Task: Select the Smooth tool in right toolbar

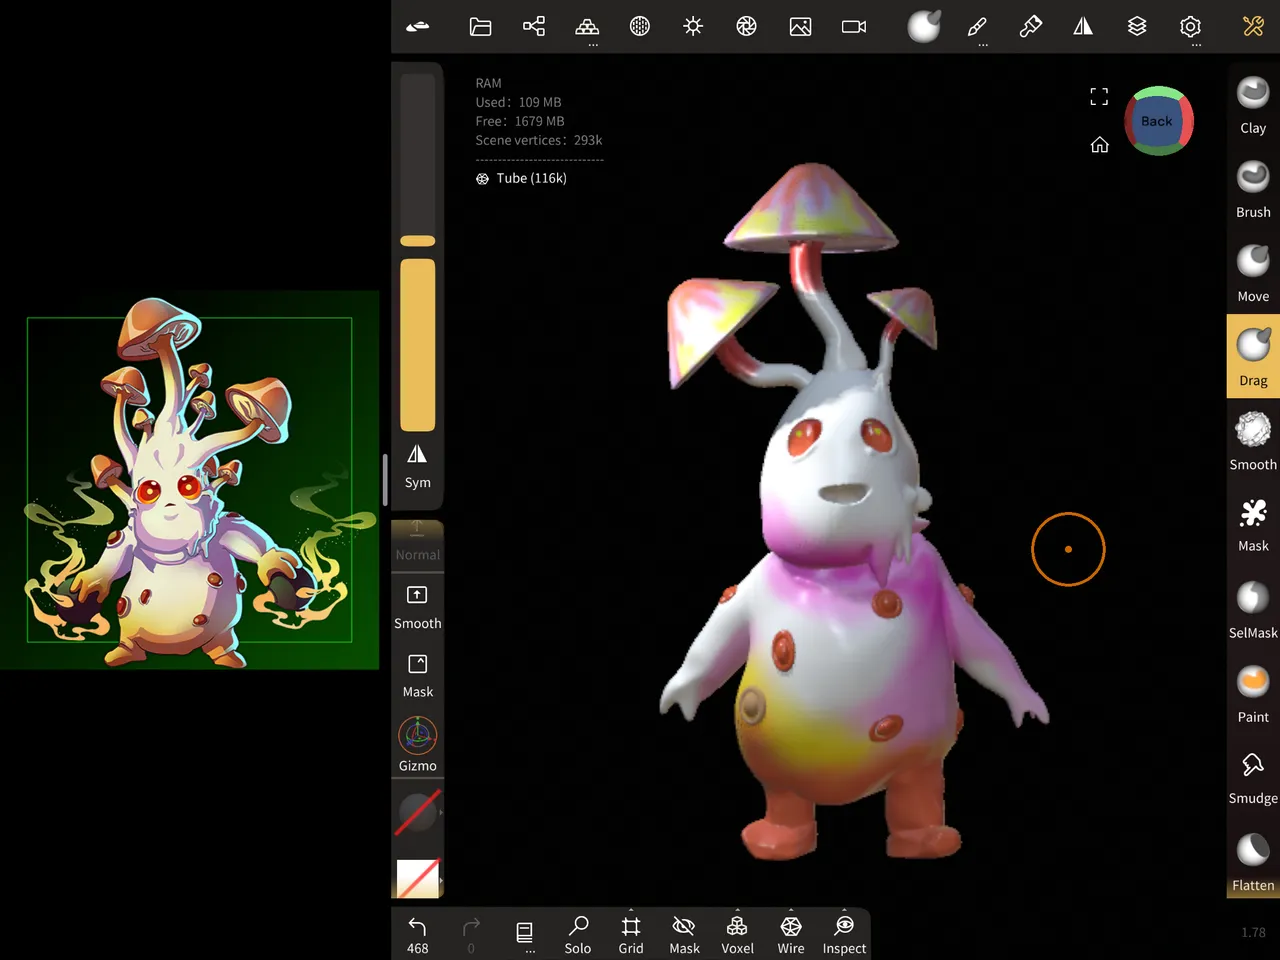Action: click(1253, 441)
